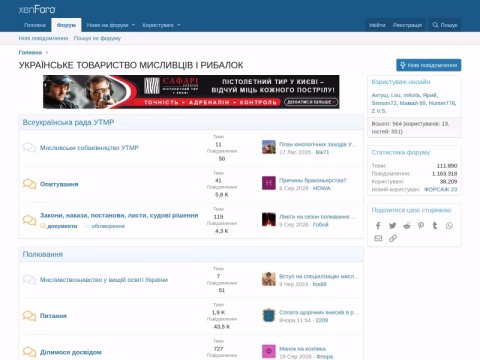
Task: Open Користувачі онлайн widget heading
Action: tap(401, 82)
